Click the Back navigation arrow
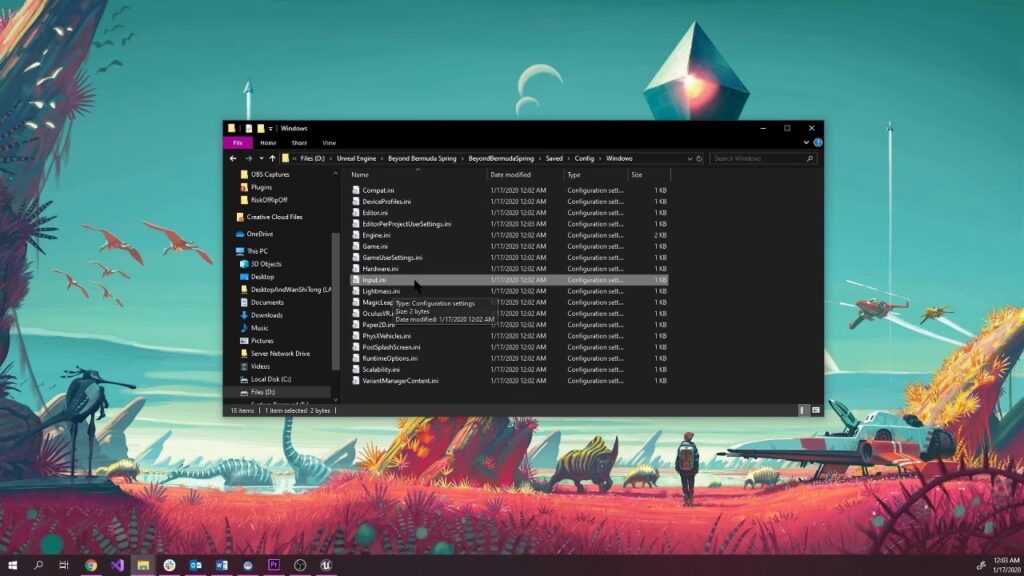The width and height of the screenshot is (1024, 576). (233, 158)
